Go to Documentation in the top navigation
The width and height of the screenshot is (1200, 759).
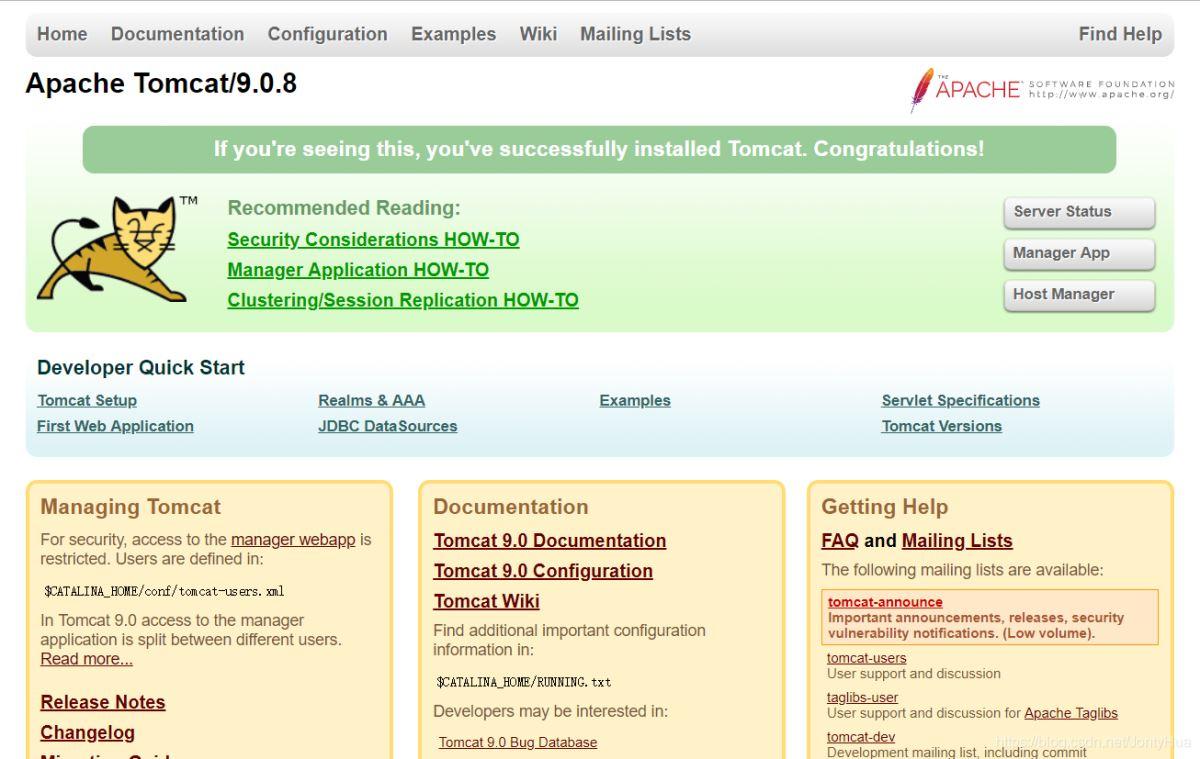click(177, 34)
